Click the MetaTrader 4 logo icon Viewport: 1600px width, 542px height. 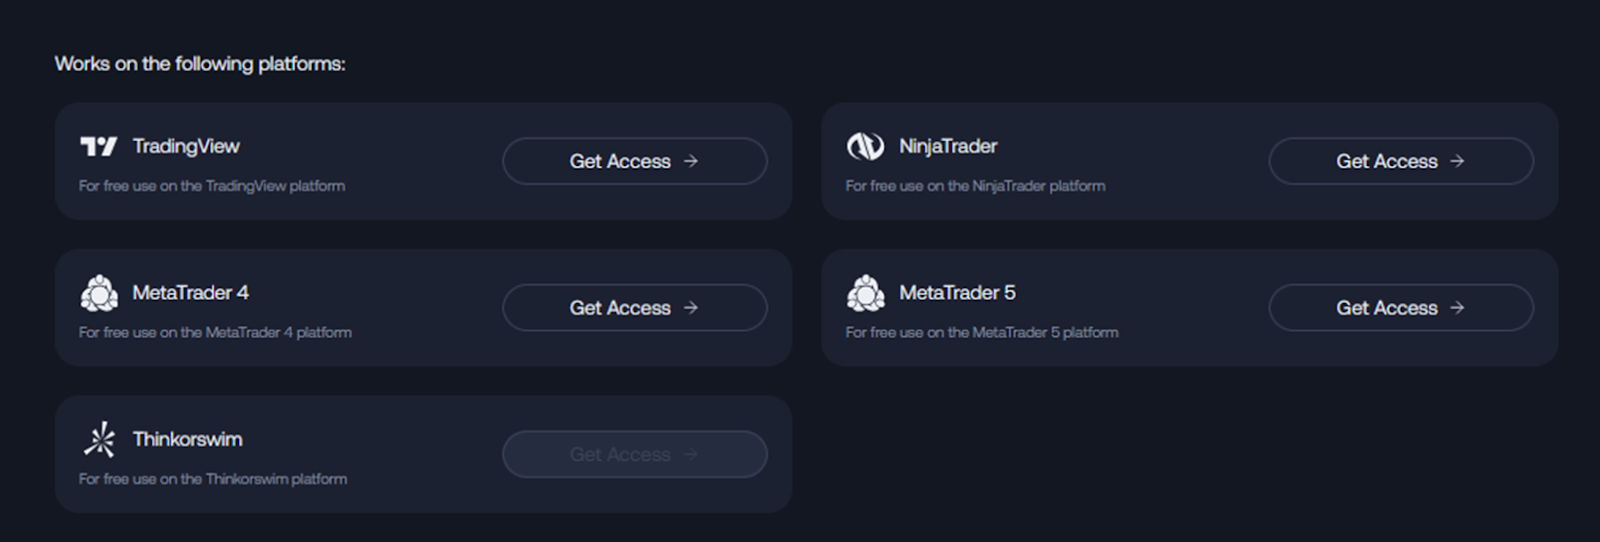click(x=99, y=293)
